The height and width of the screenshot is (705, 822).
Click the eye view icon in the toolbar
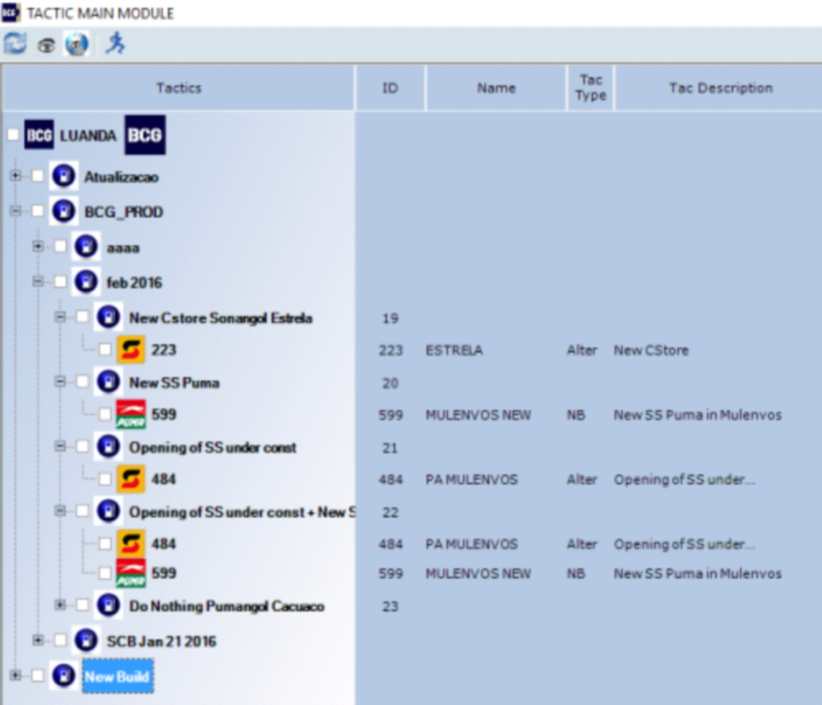[x=46, y=46]
